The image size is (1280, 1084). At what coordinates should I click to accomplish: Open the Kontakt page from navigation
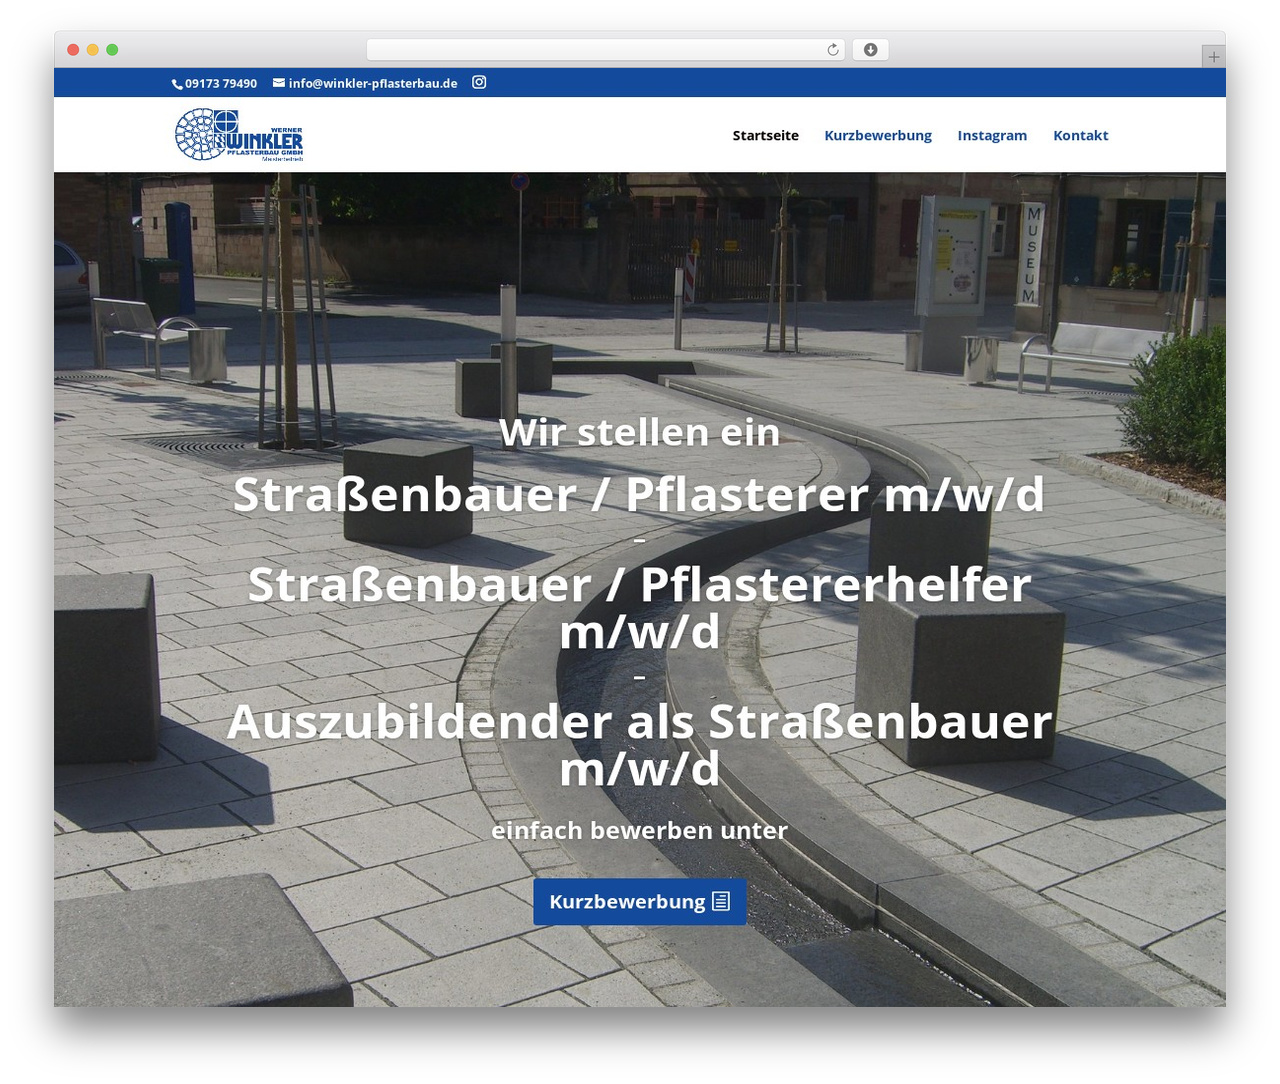[x=1080, y=135]
